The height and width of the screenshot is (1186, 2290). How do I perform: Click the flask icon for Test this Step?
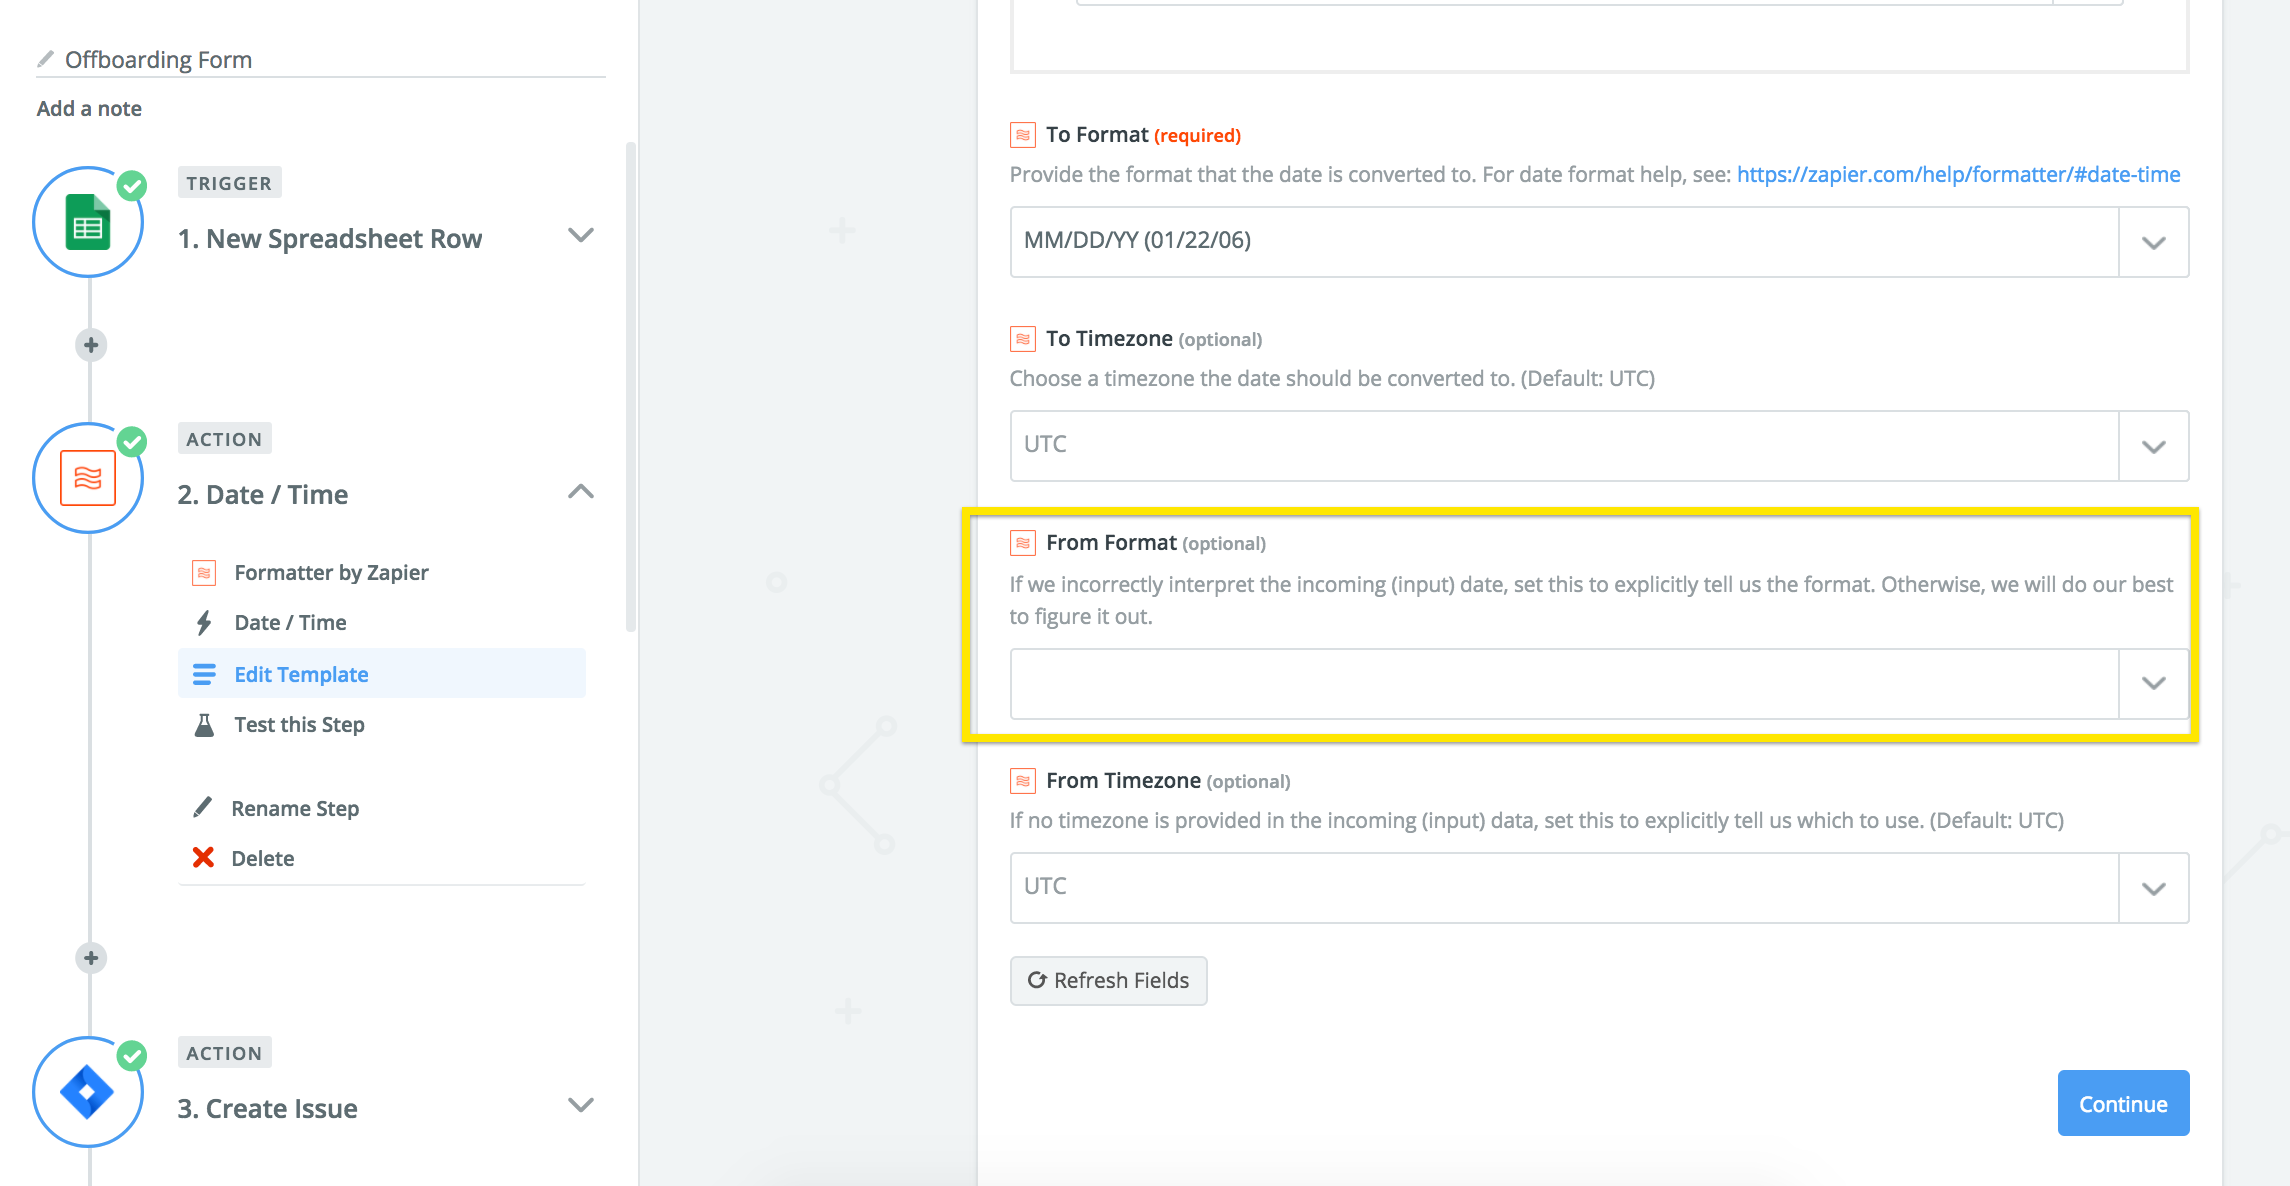204,725
